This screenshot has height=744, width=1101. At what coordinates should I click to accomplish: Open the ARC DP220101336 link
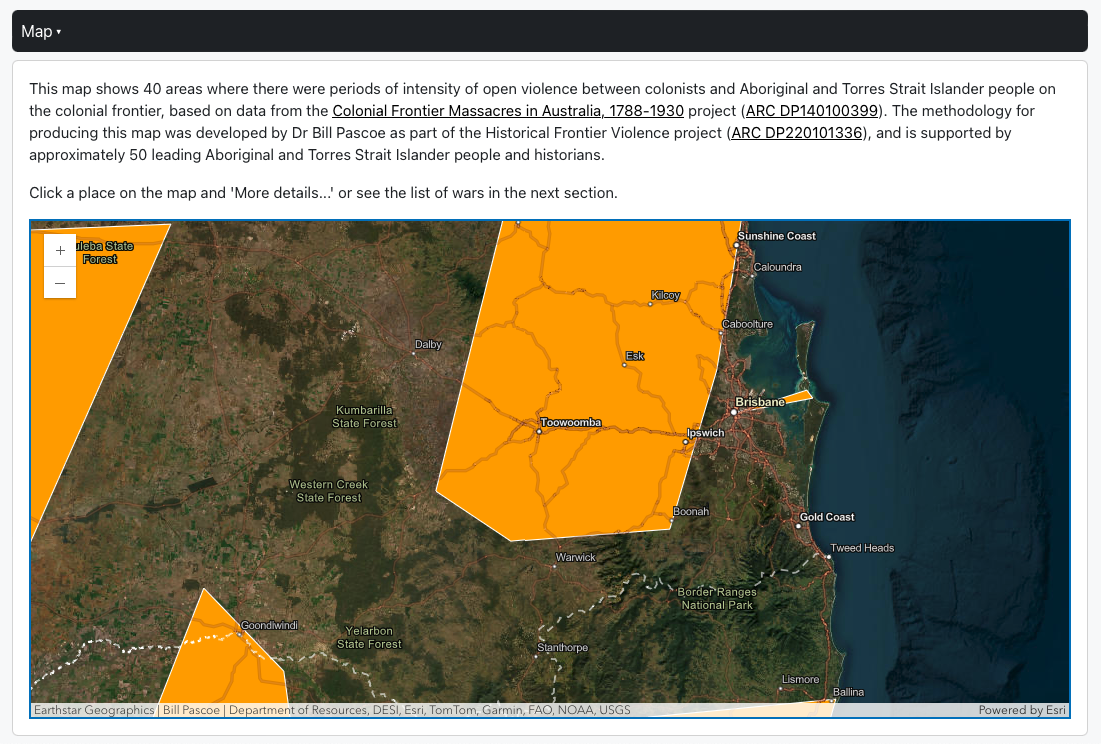pos(796,133)
